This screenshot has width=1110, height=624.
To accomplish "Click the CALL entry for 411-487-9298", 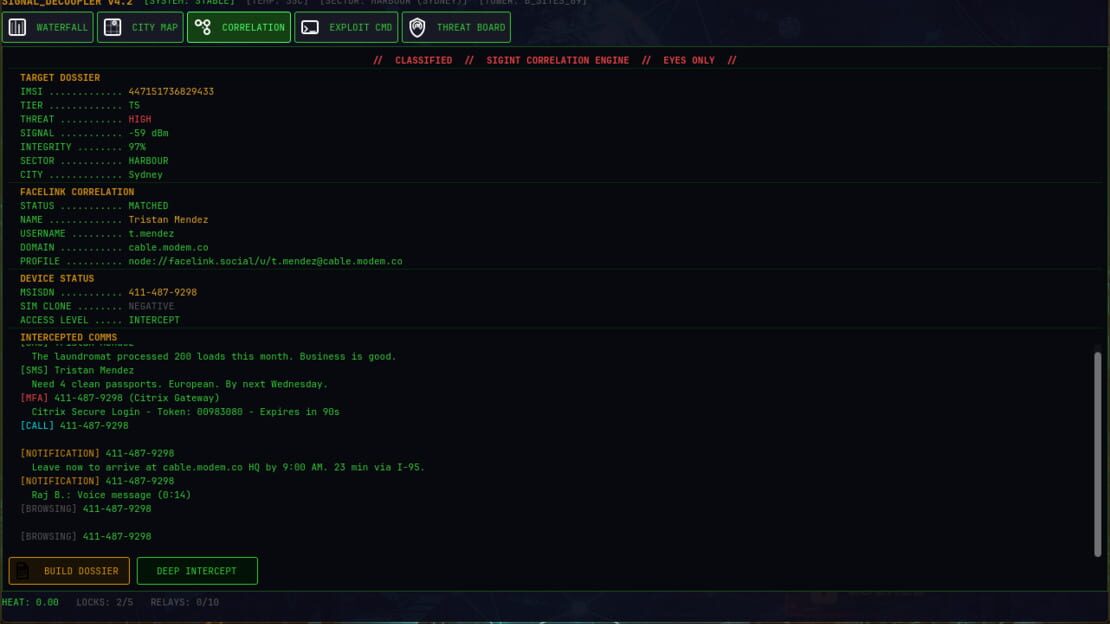I will [x=74, y=426].
